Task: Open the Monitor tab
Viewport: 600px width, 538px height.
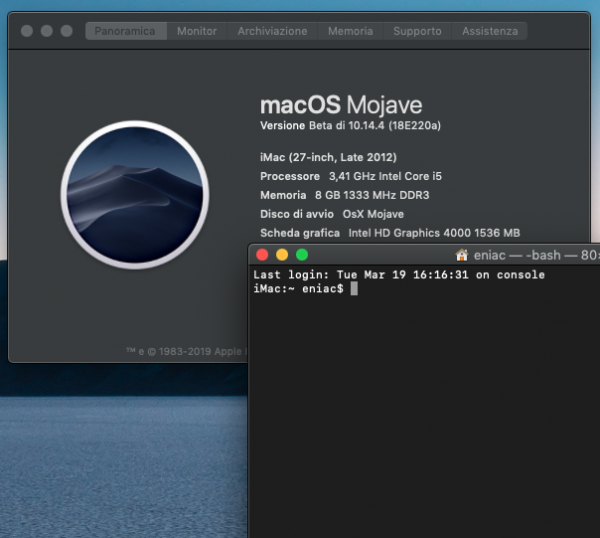Action: (197, 31)
